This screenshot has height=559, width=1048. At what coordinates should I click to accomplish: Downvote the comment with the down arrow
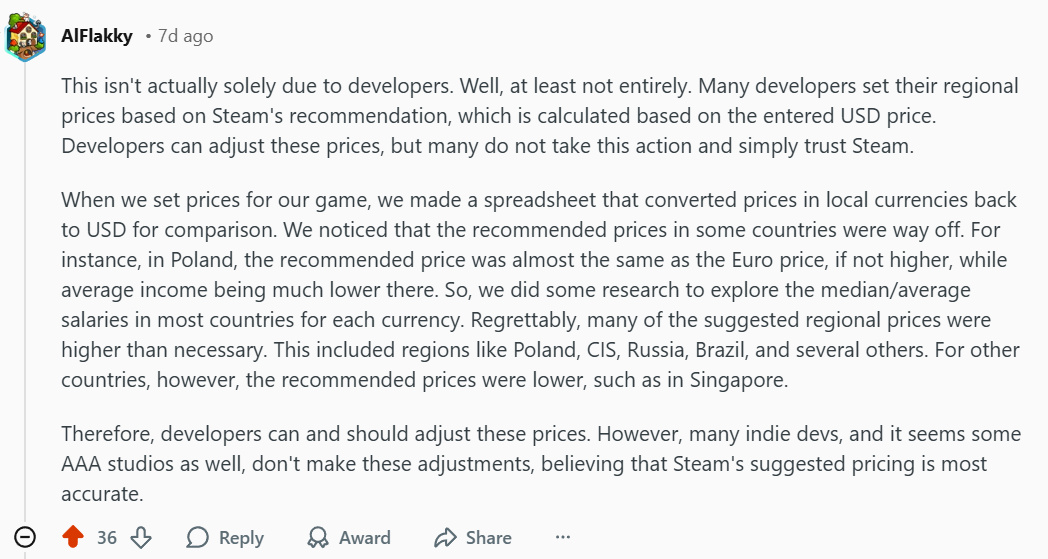pyautogui.click(x=141, y=538)
